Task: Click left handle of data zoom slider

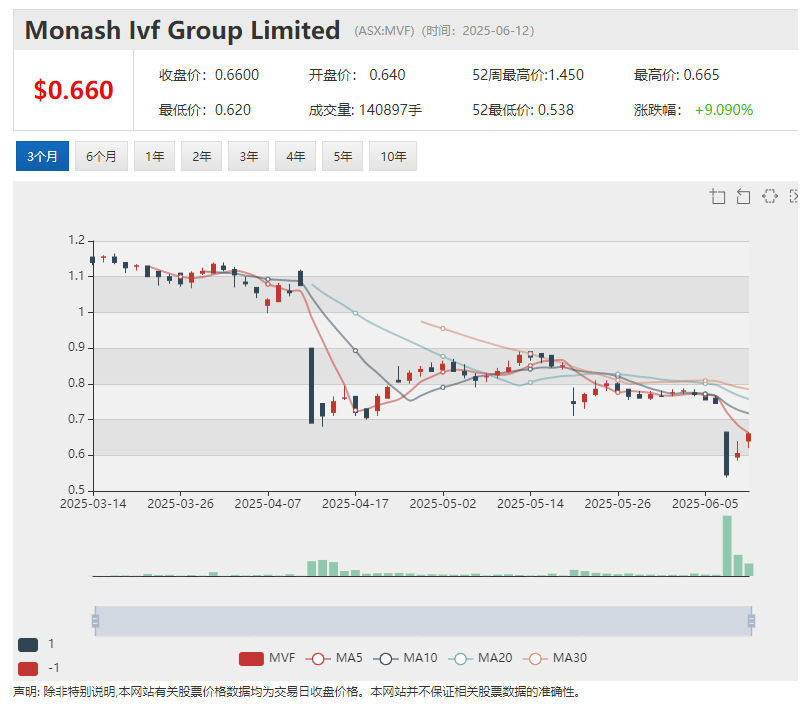Action: (x=95, y=621)
